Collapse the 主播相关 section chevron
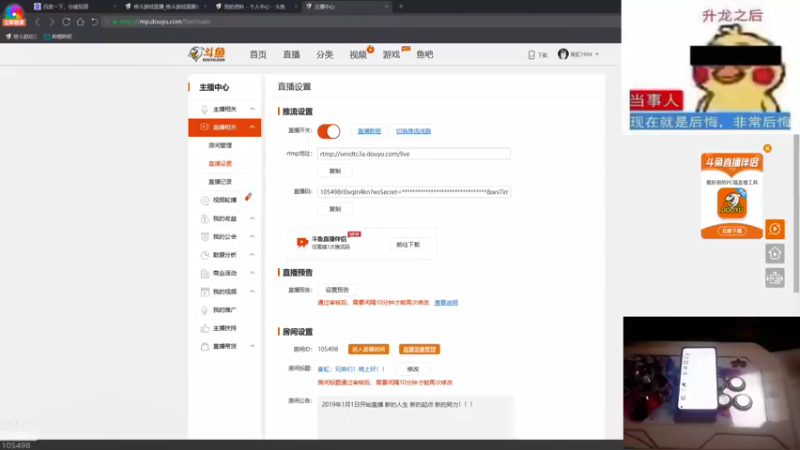The width and height of the screenshot is (800, 450). pyautogui.click(x=252, y=109)
